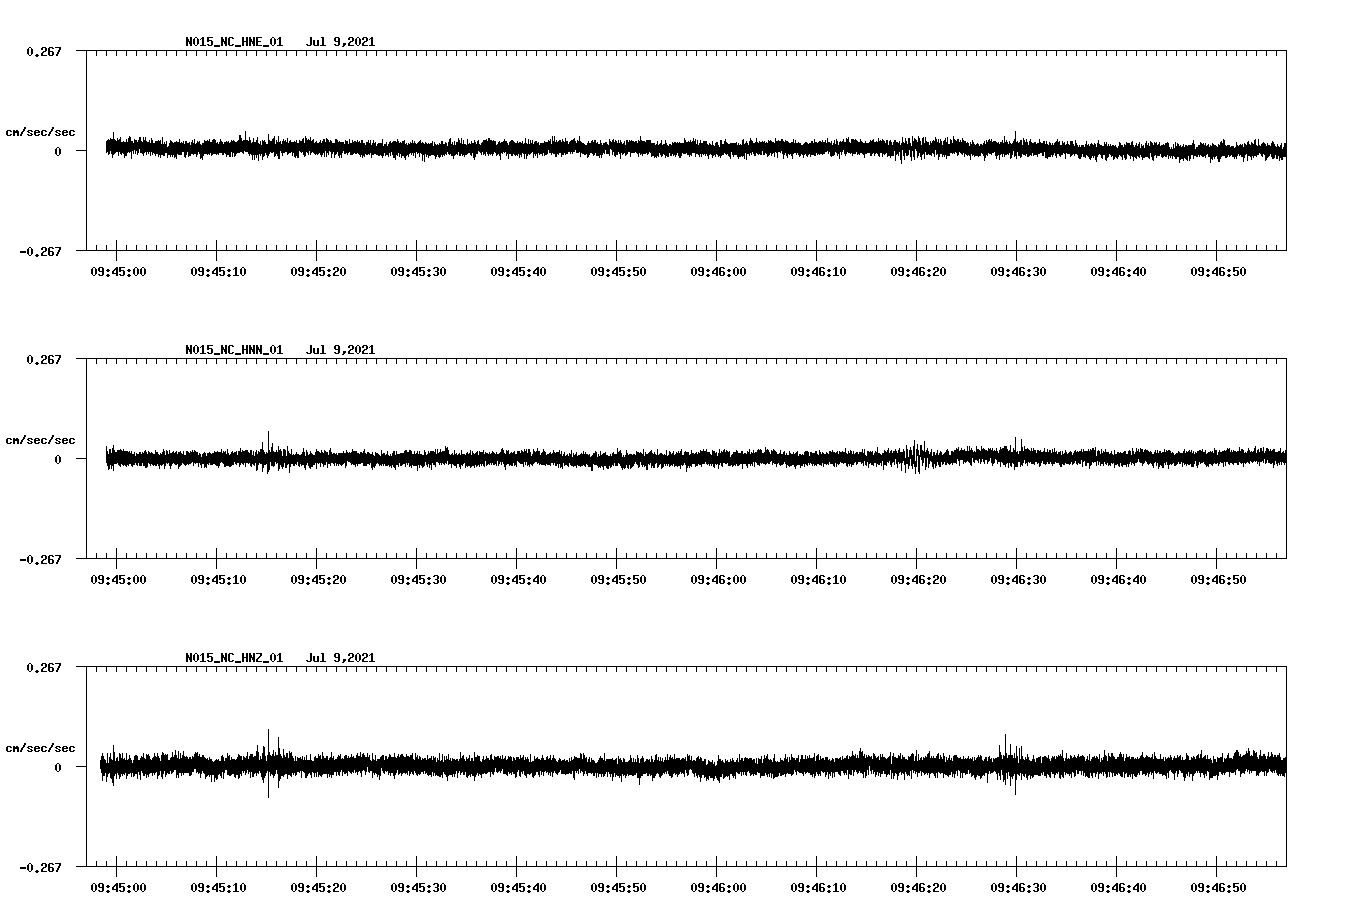This screenshot has height=924, width=1358.
Task: Click 09:45:20 time label on HNN axis
Action: [x=318, y=579]
